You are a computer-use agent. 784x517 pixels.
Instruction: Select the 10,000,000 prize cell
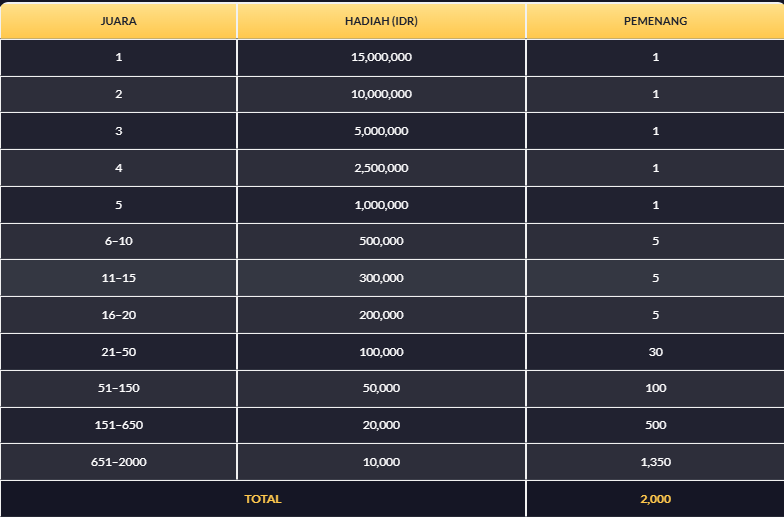click(381, 94)
